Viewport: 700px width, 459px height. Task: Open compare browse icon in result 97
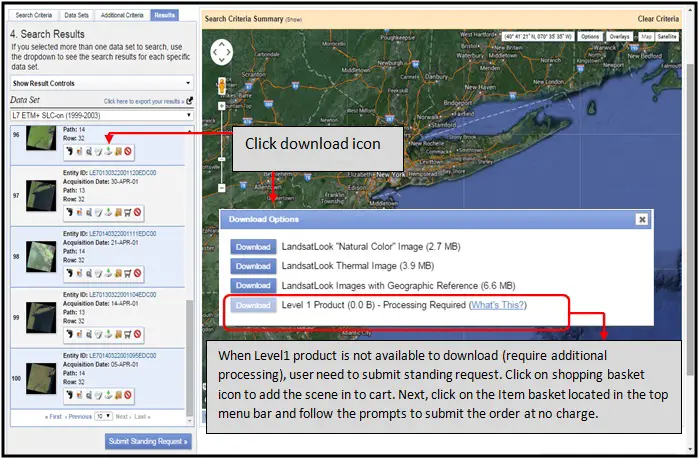(89, 213)
